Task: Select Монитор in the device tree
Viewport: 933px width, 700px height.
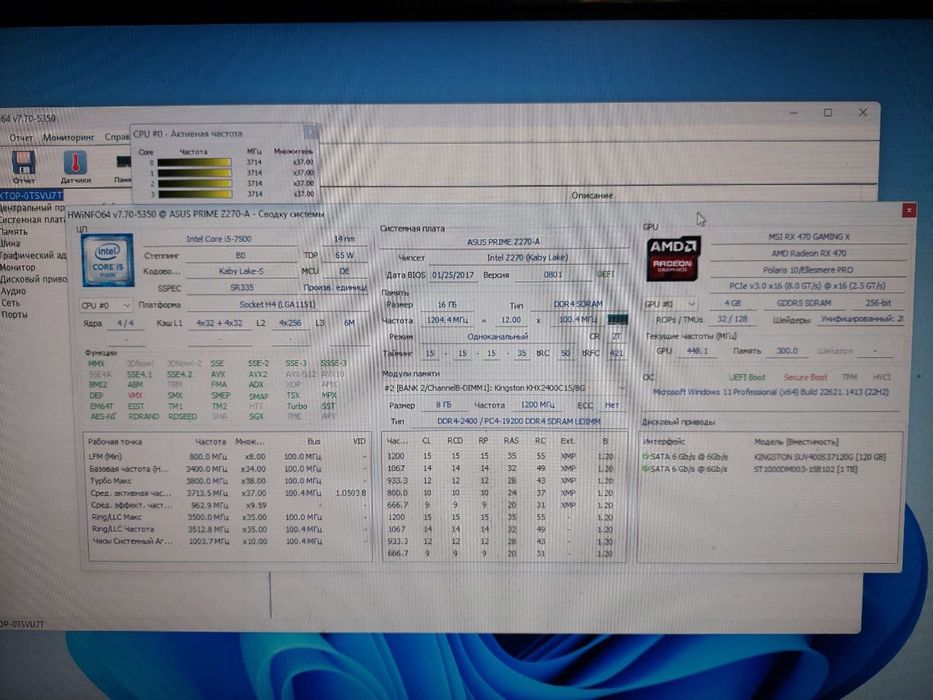Action: tap(18, 267)
